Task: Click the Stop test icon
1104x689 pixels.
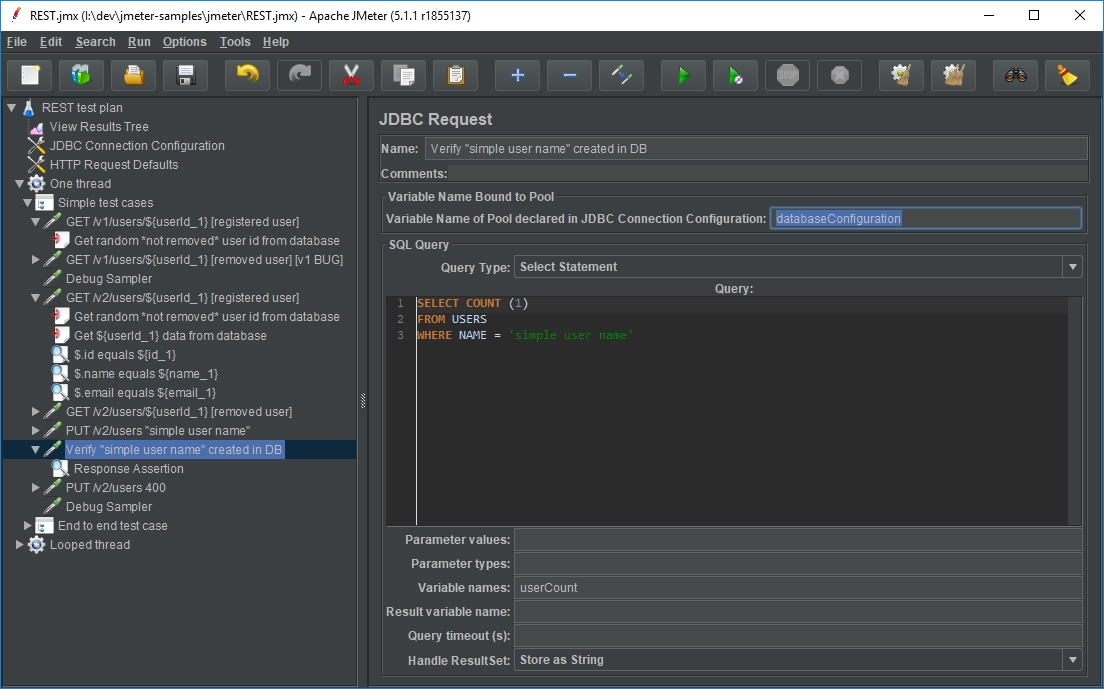Action: [787, 75]
